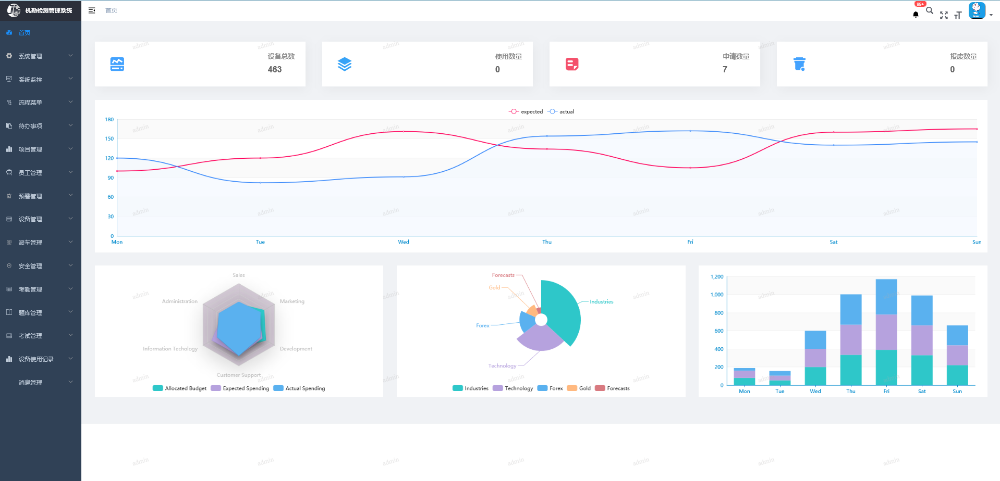Open the user avatar dropdown menu

[x=979, y=12]
